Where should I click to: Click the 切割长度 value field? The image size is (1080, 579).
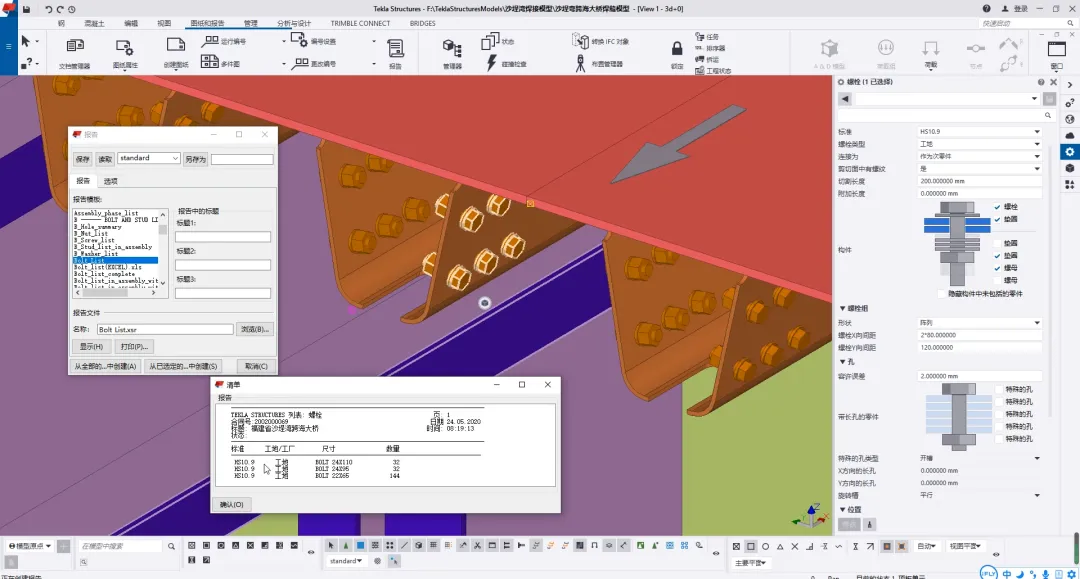point(979,181)
